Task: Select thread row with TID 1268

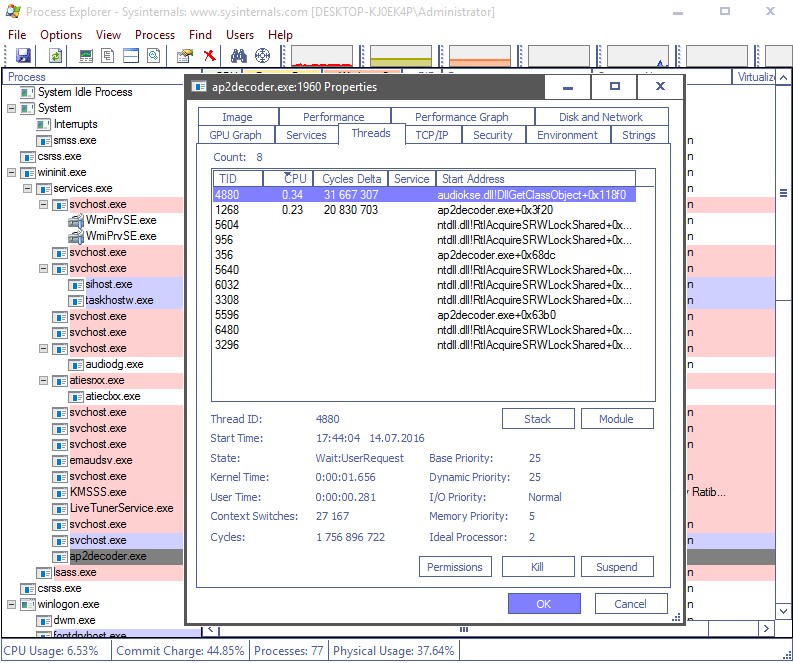Action: [424, 210]
